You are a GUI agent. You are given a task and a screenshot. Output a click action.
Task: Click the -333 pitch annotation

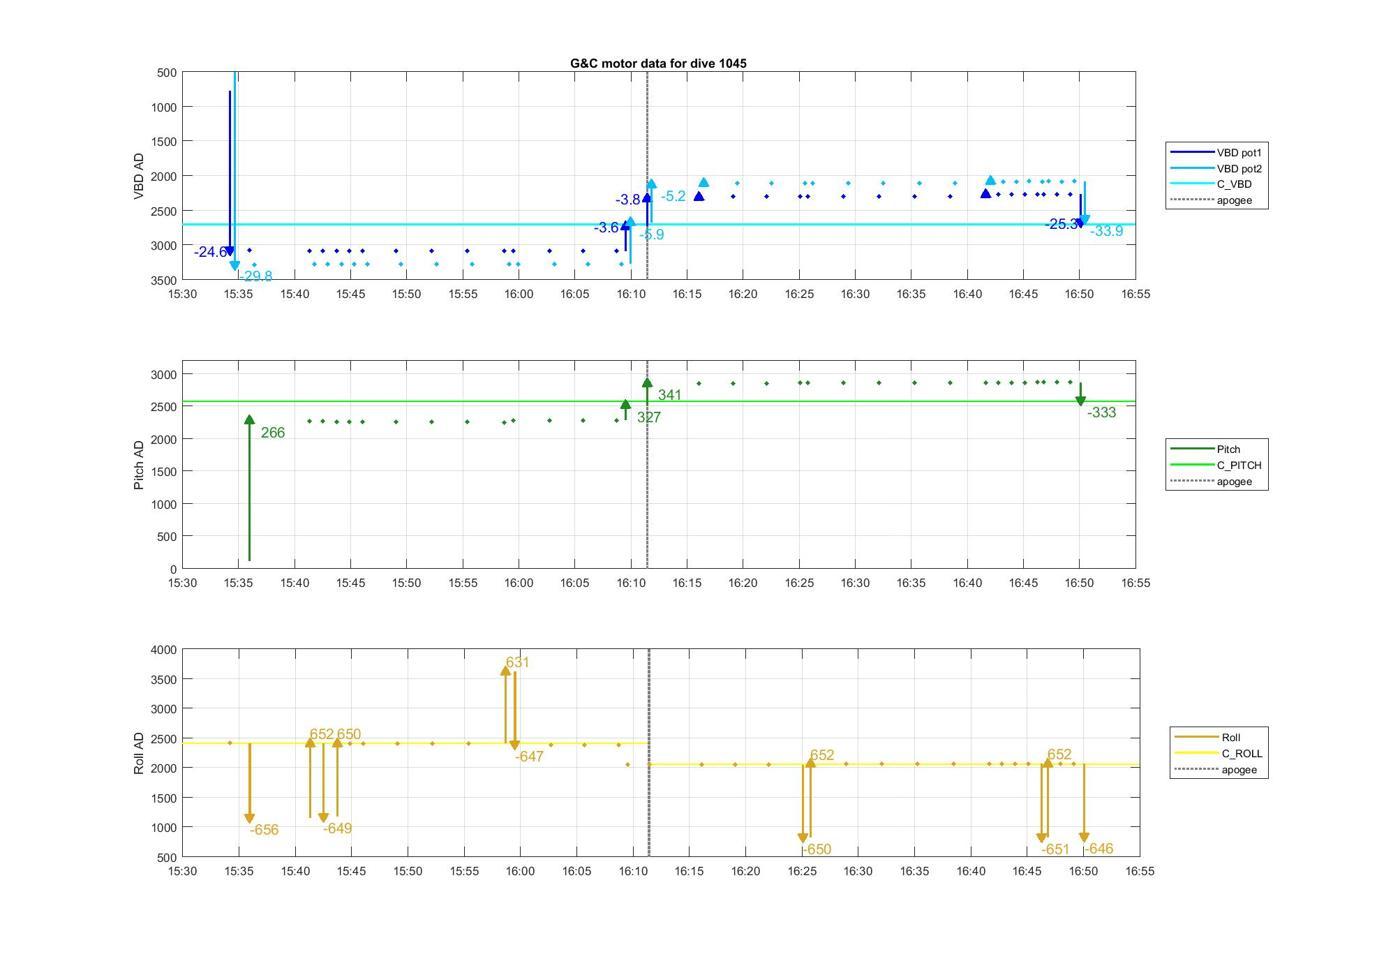(x=1102, y=412)
